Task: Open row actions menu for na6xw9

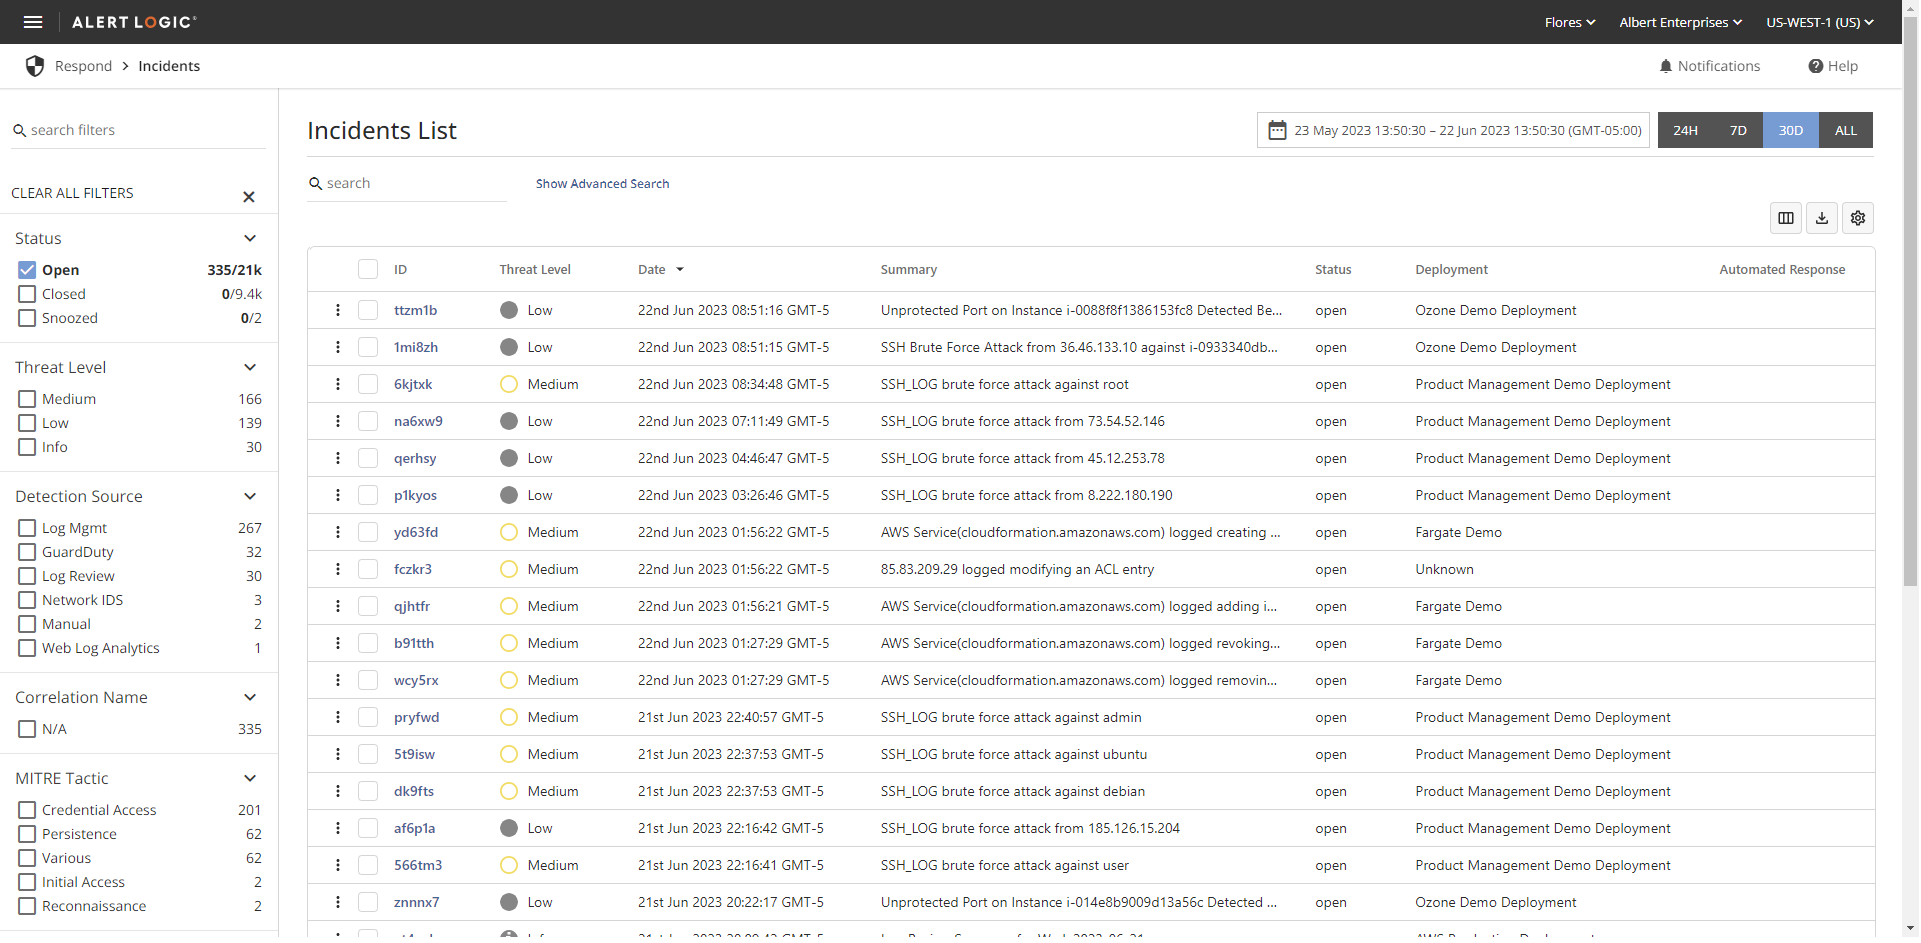Action: click(x=338, y=421)
